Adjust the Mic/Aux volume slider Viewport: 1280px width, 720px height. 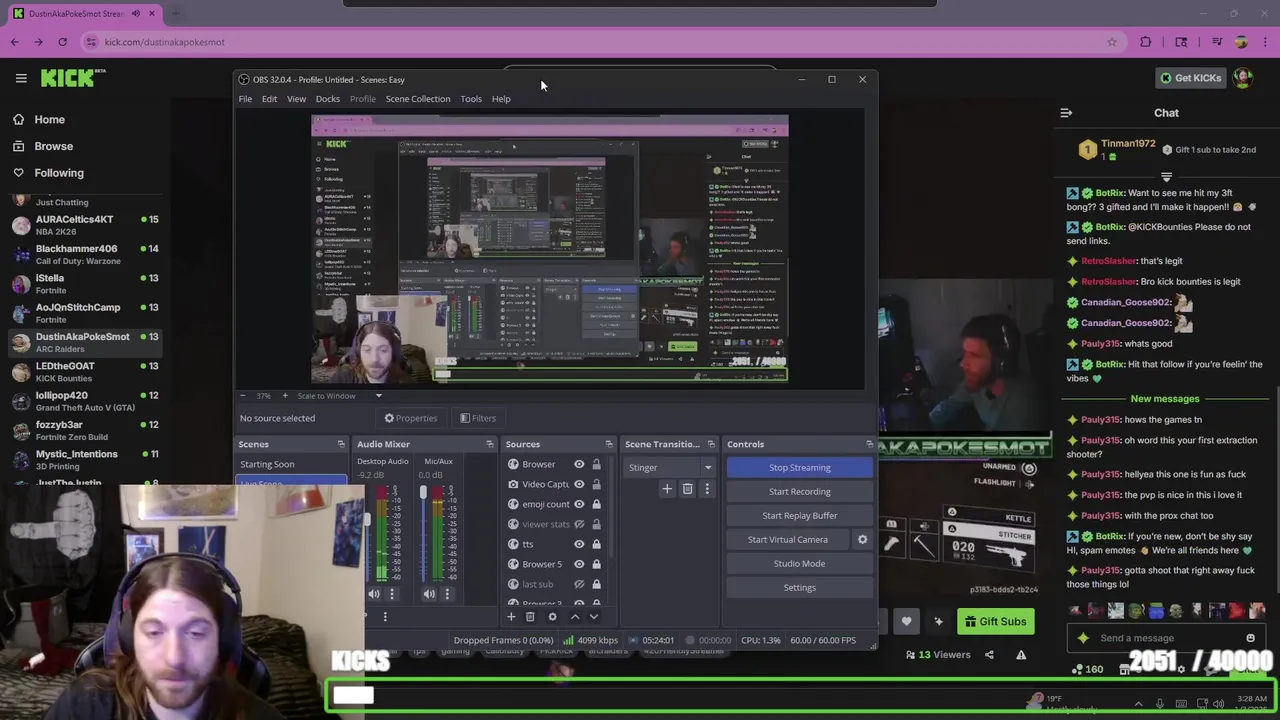423,491
